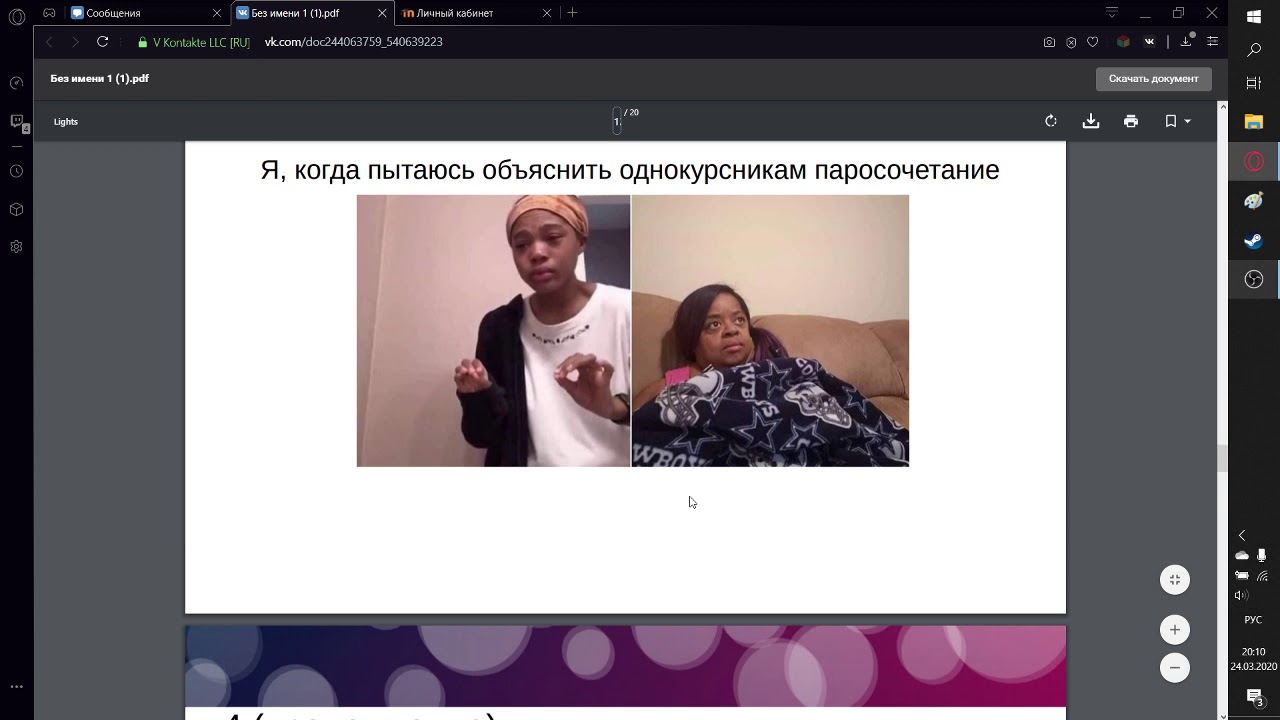
Task: Open tab search menu icon
Action: click(x=1111, y=13)
